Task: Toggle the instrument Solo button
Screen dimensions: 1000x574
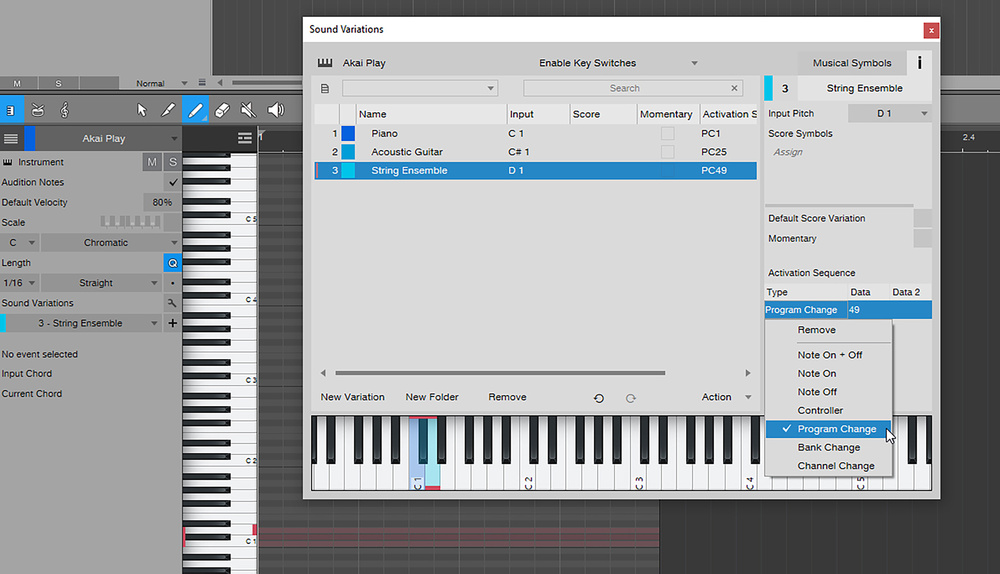Action: click(x=172, y=162)
